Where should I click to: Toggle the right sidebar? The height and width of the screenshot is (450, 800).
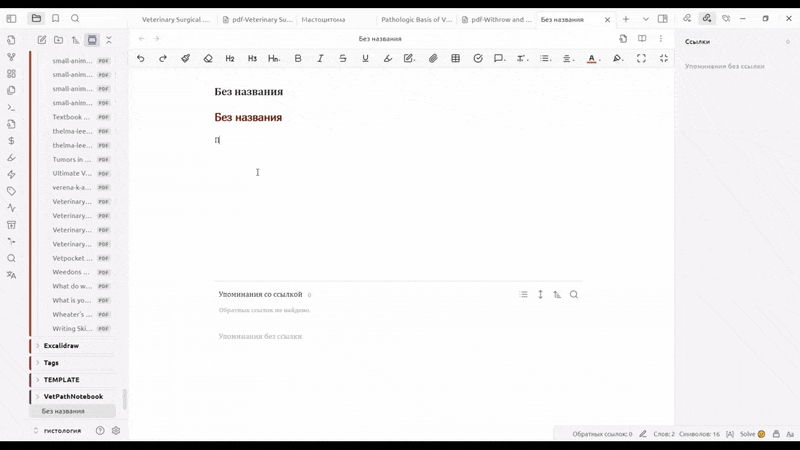(663, 19)
